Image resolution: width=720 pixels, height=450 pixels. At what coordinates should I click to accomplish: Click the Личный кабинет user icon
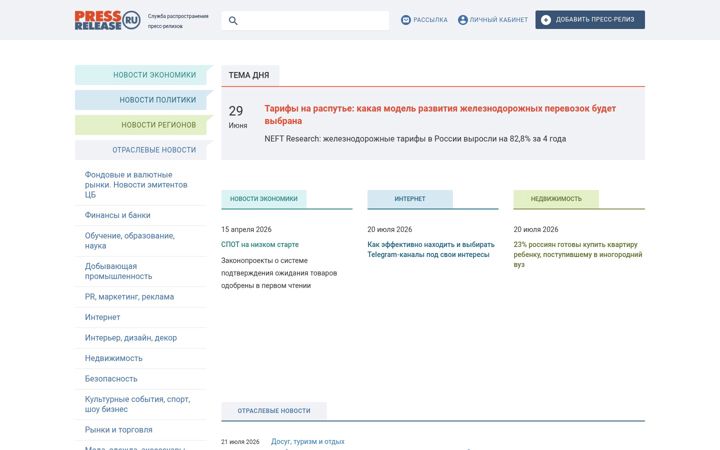[x=462, y=20]
